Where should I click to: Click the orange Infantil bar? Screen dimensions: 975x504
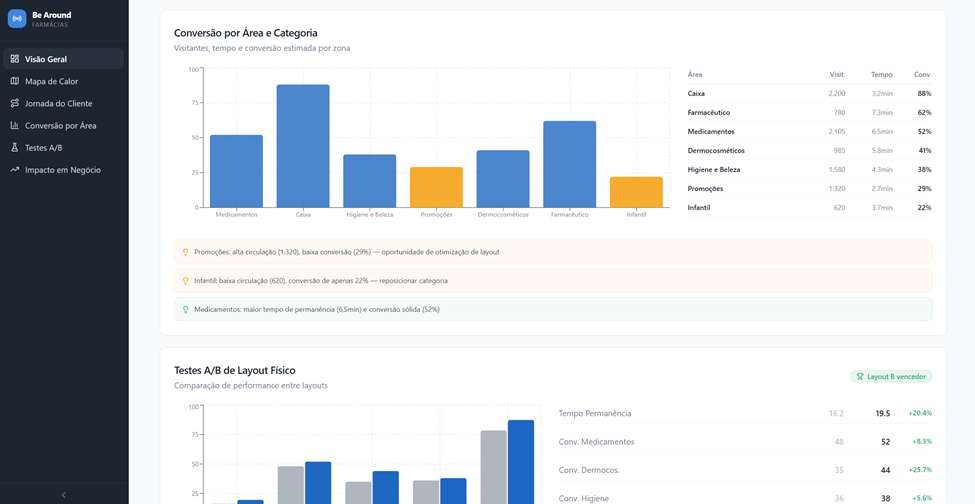[x=636, y=192]
